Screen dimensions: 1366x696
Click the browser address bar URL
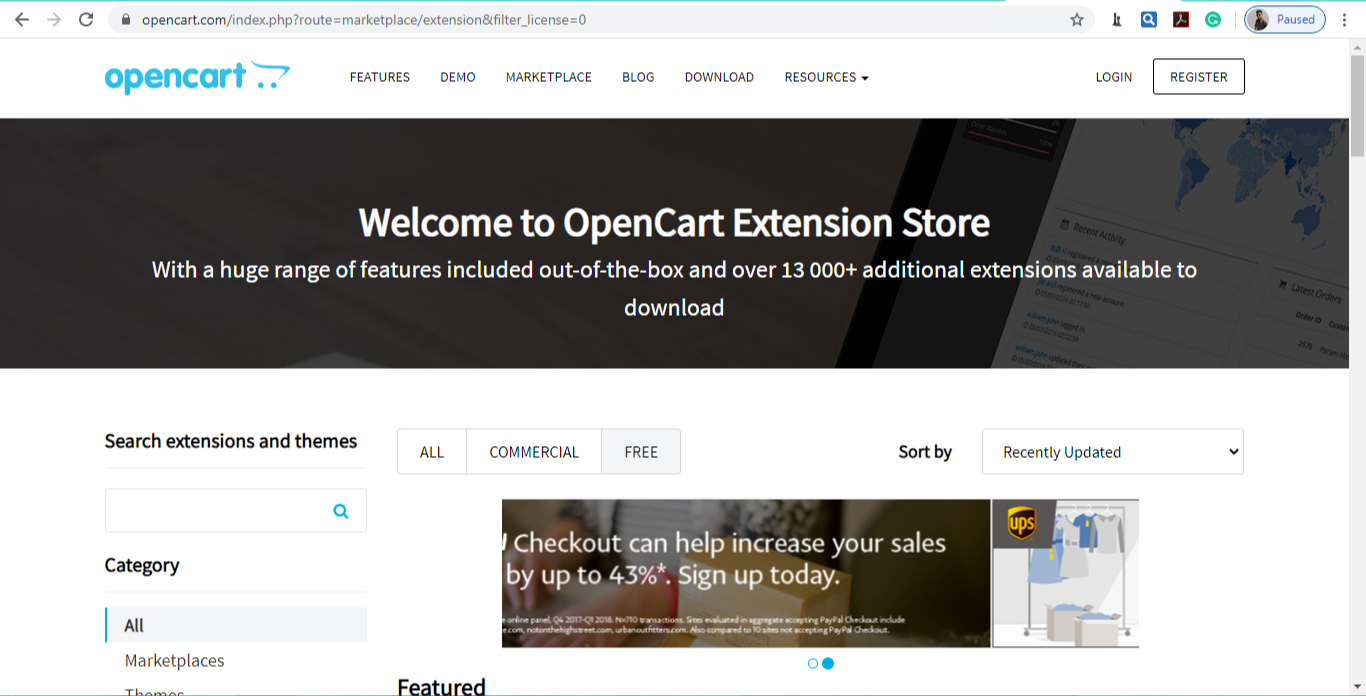(x=364, y=20)
